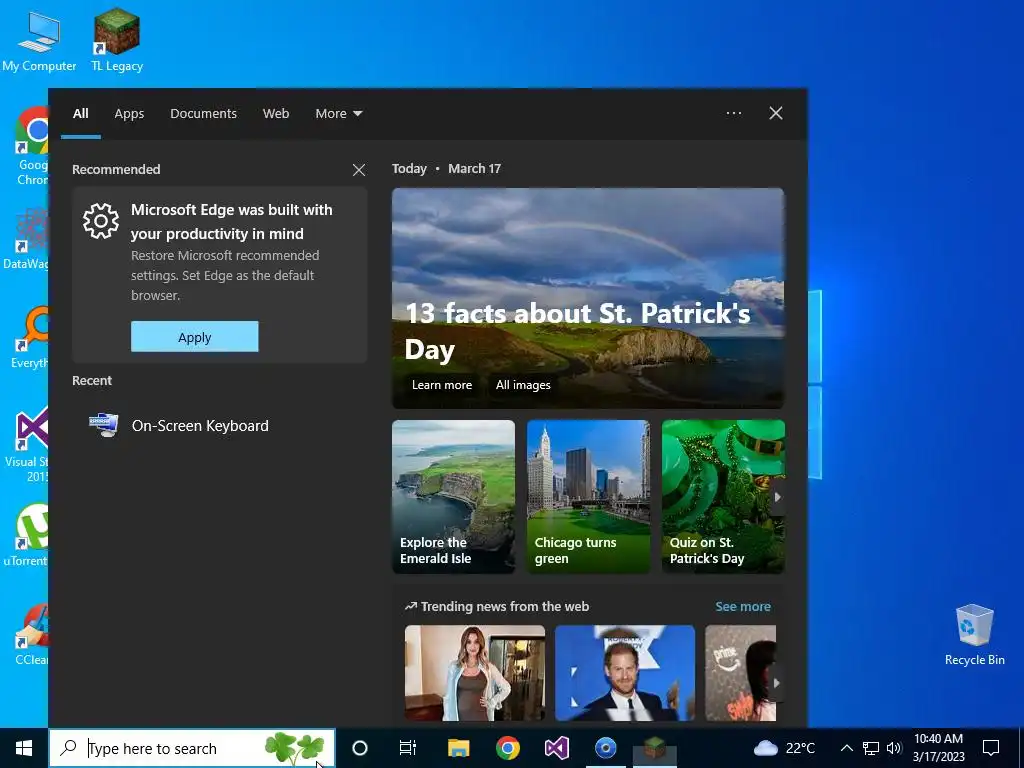
Task: Show hidden system tray icons
Action: point(846,748)
